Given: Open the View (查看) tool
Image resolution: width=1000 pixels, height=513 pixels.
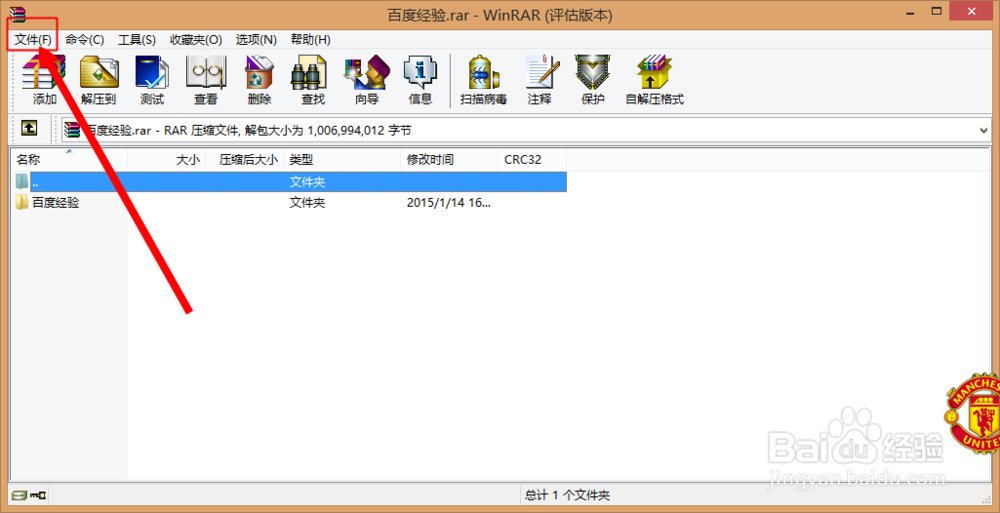Looking at the screenshot, I should pyautogui.click(x=205, y=80).
